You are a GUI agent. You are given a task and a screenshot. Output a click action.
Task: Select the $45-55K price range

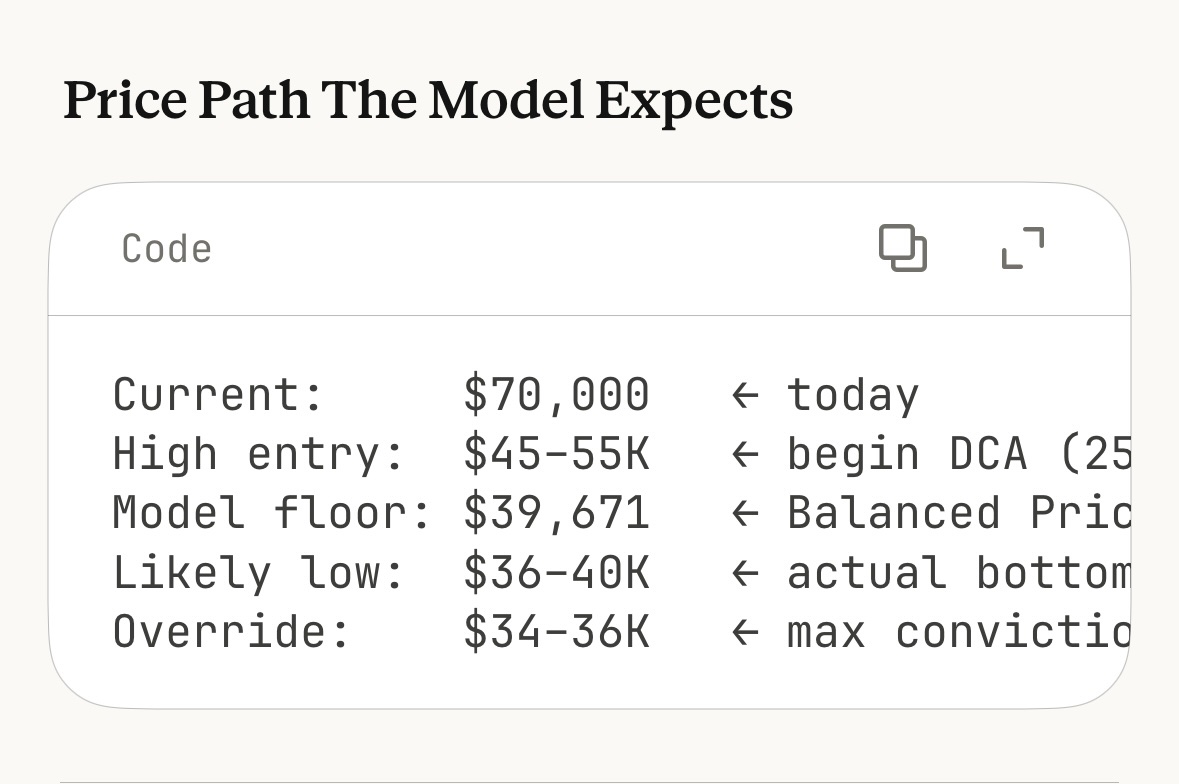click(x=556, y=454)
